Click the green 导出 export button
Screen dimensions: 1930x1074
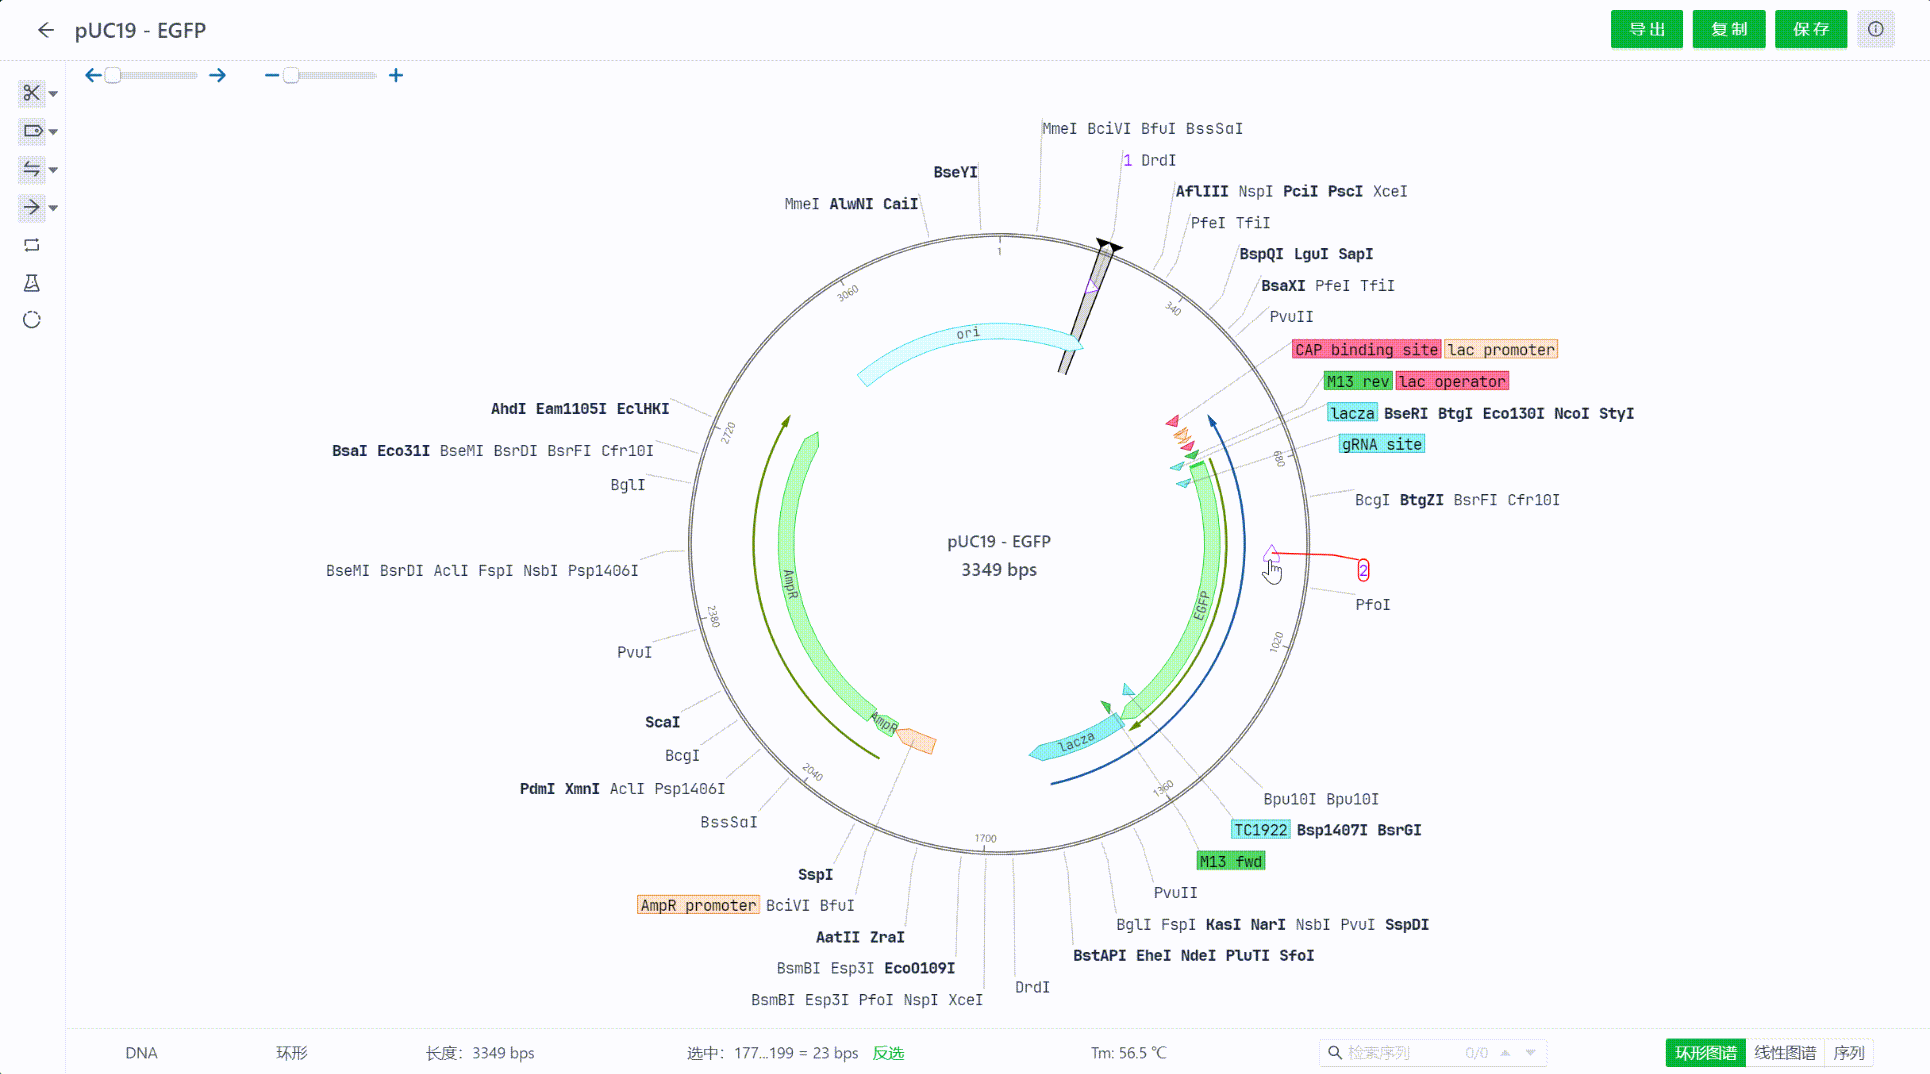tap(1646, 29)
